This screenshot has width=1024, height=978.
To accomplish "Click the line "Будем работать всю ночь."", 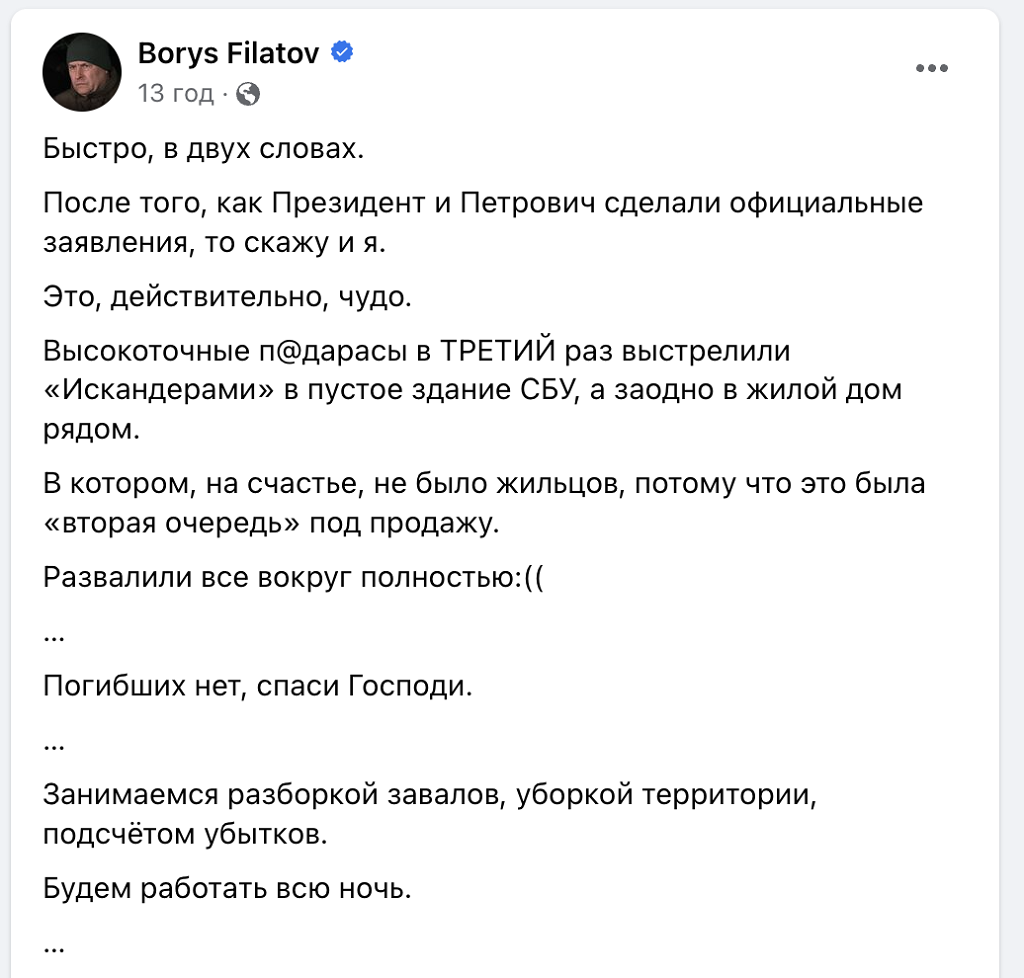I will [x=227, y=888].
